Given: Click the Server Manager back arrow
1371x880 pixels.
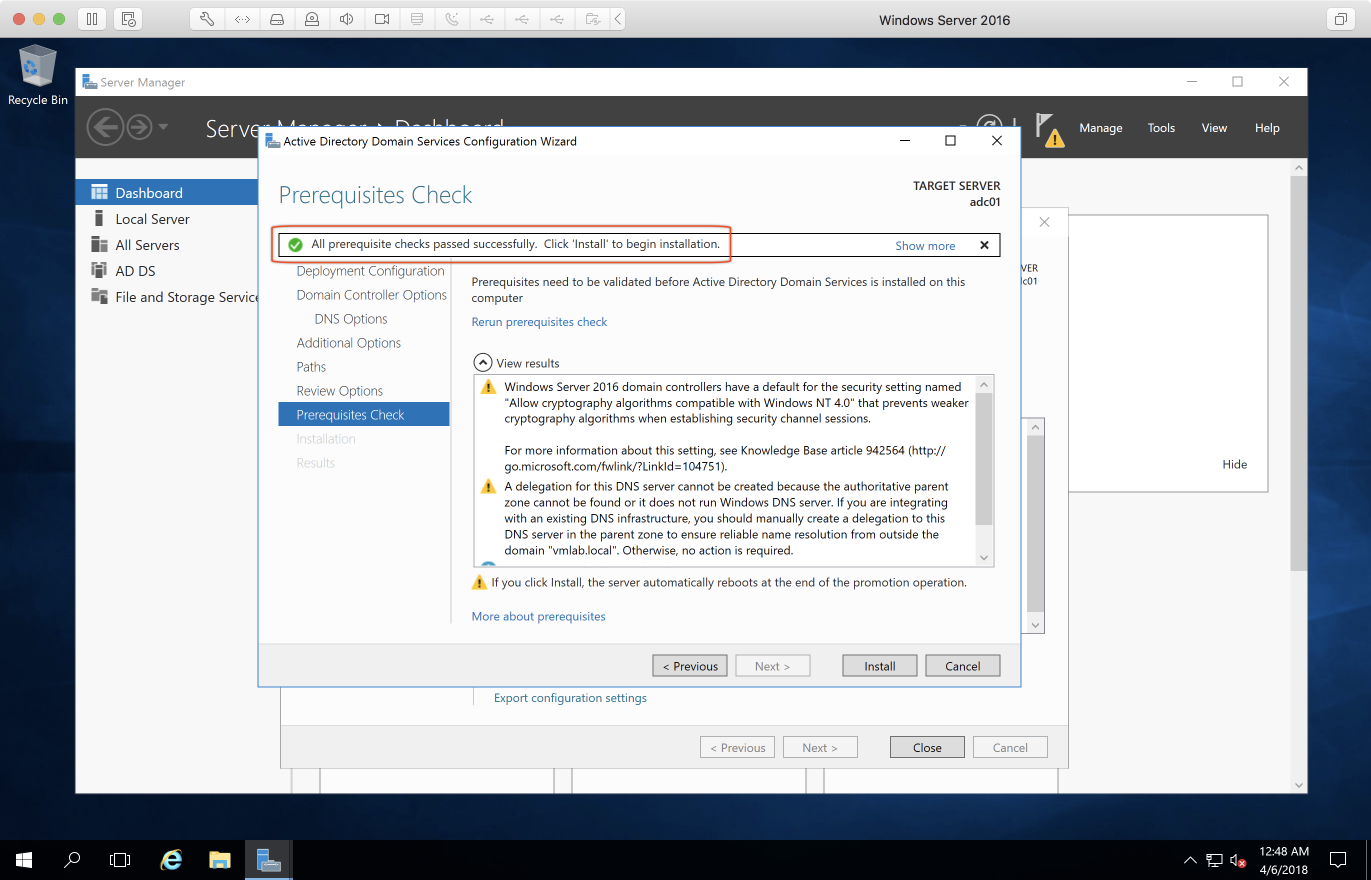Looking at the screenshot, I should click(104, 127).
